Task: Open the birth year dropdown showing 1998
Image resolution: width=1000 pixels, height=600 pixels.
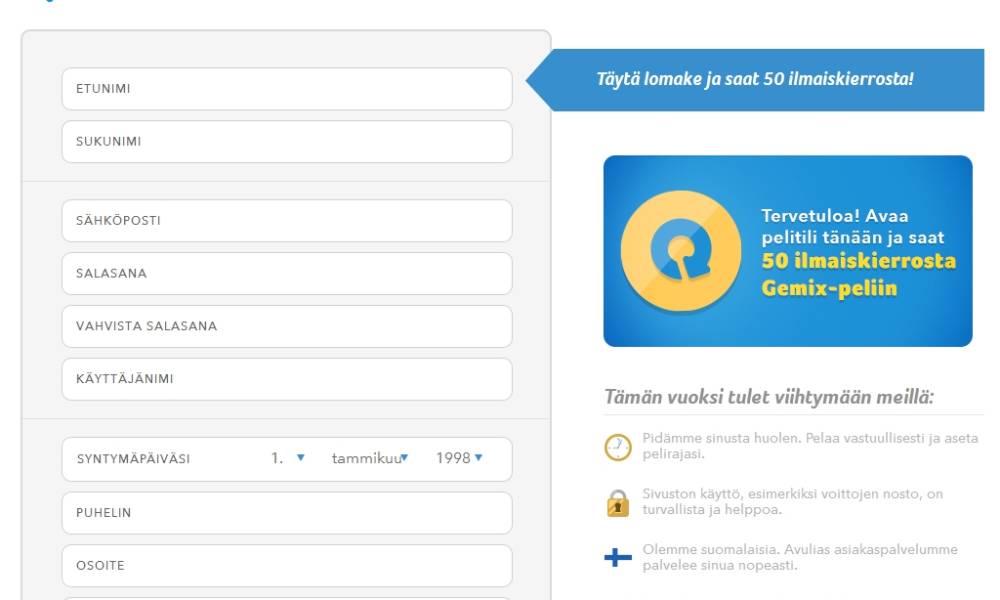Action: click(459, 459)
